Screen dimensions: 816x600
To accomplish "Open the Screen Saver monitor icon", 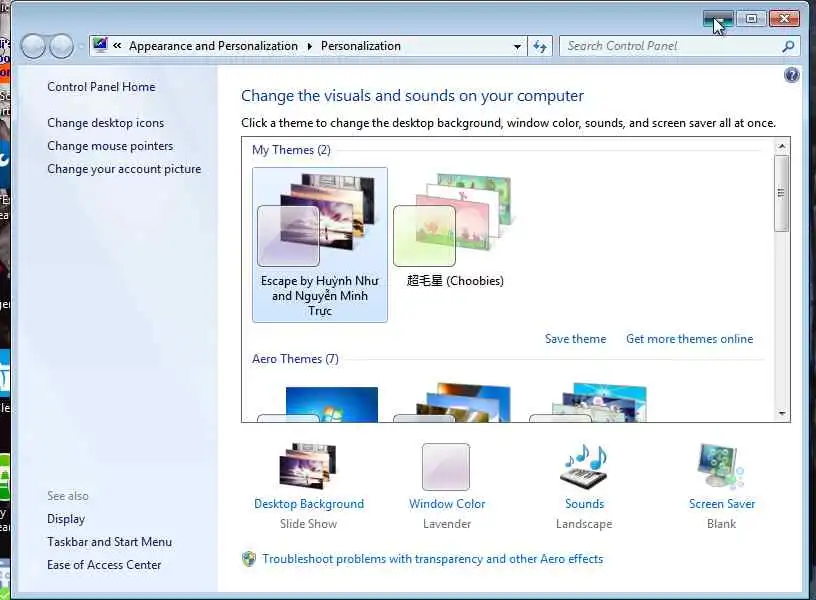I will (720, 466).
